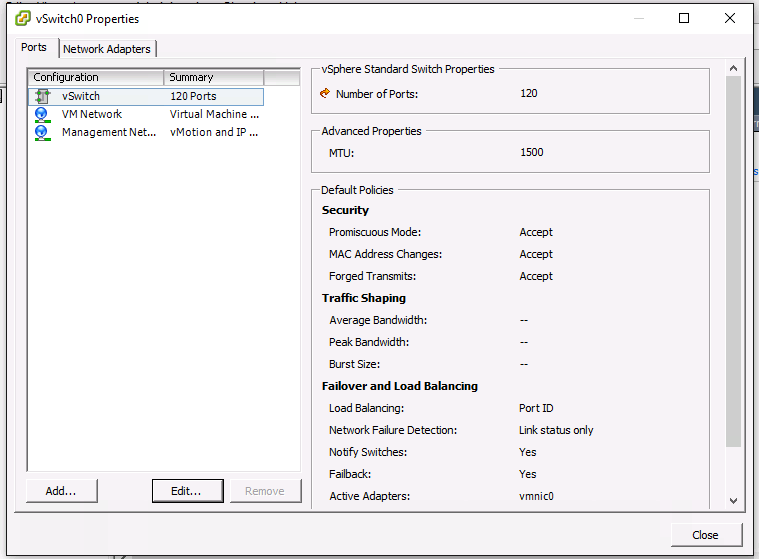This screenshot has width=759, height=559.
Task: Click the Burst Size label
Action: click(354, 364)
